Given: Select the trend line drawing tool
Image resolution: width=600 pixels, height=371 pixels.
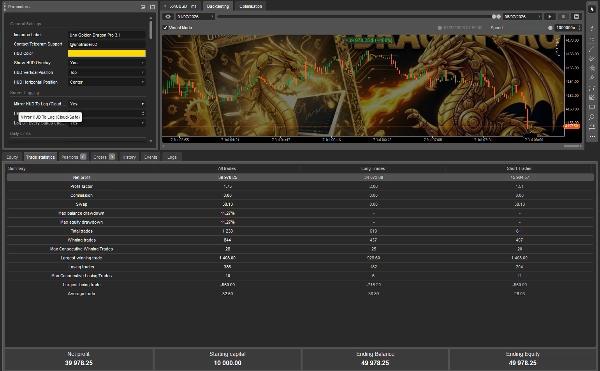Looking at the screenshot, I should pos(592,49).
